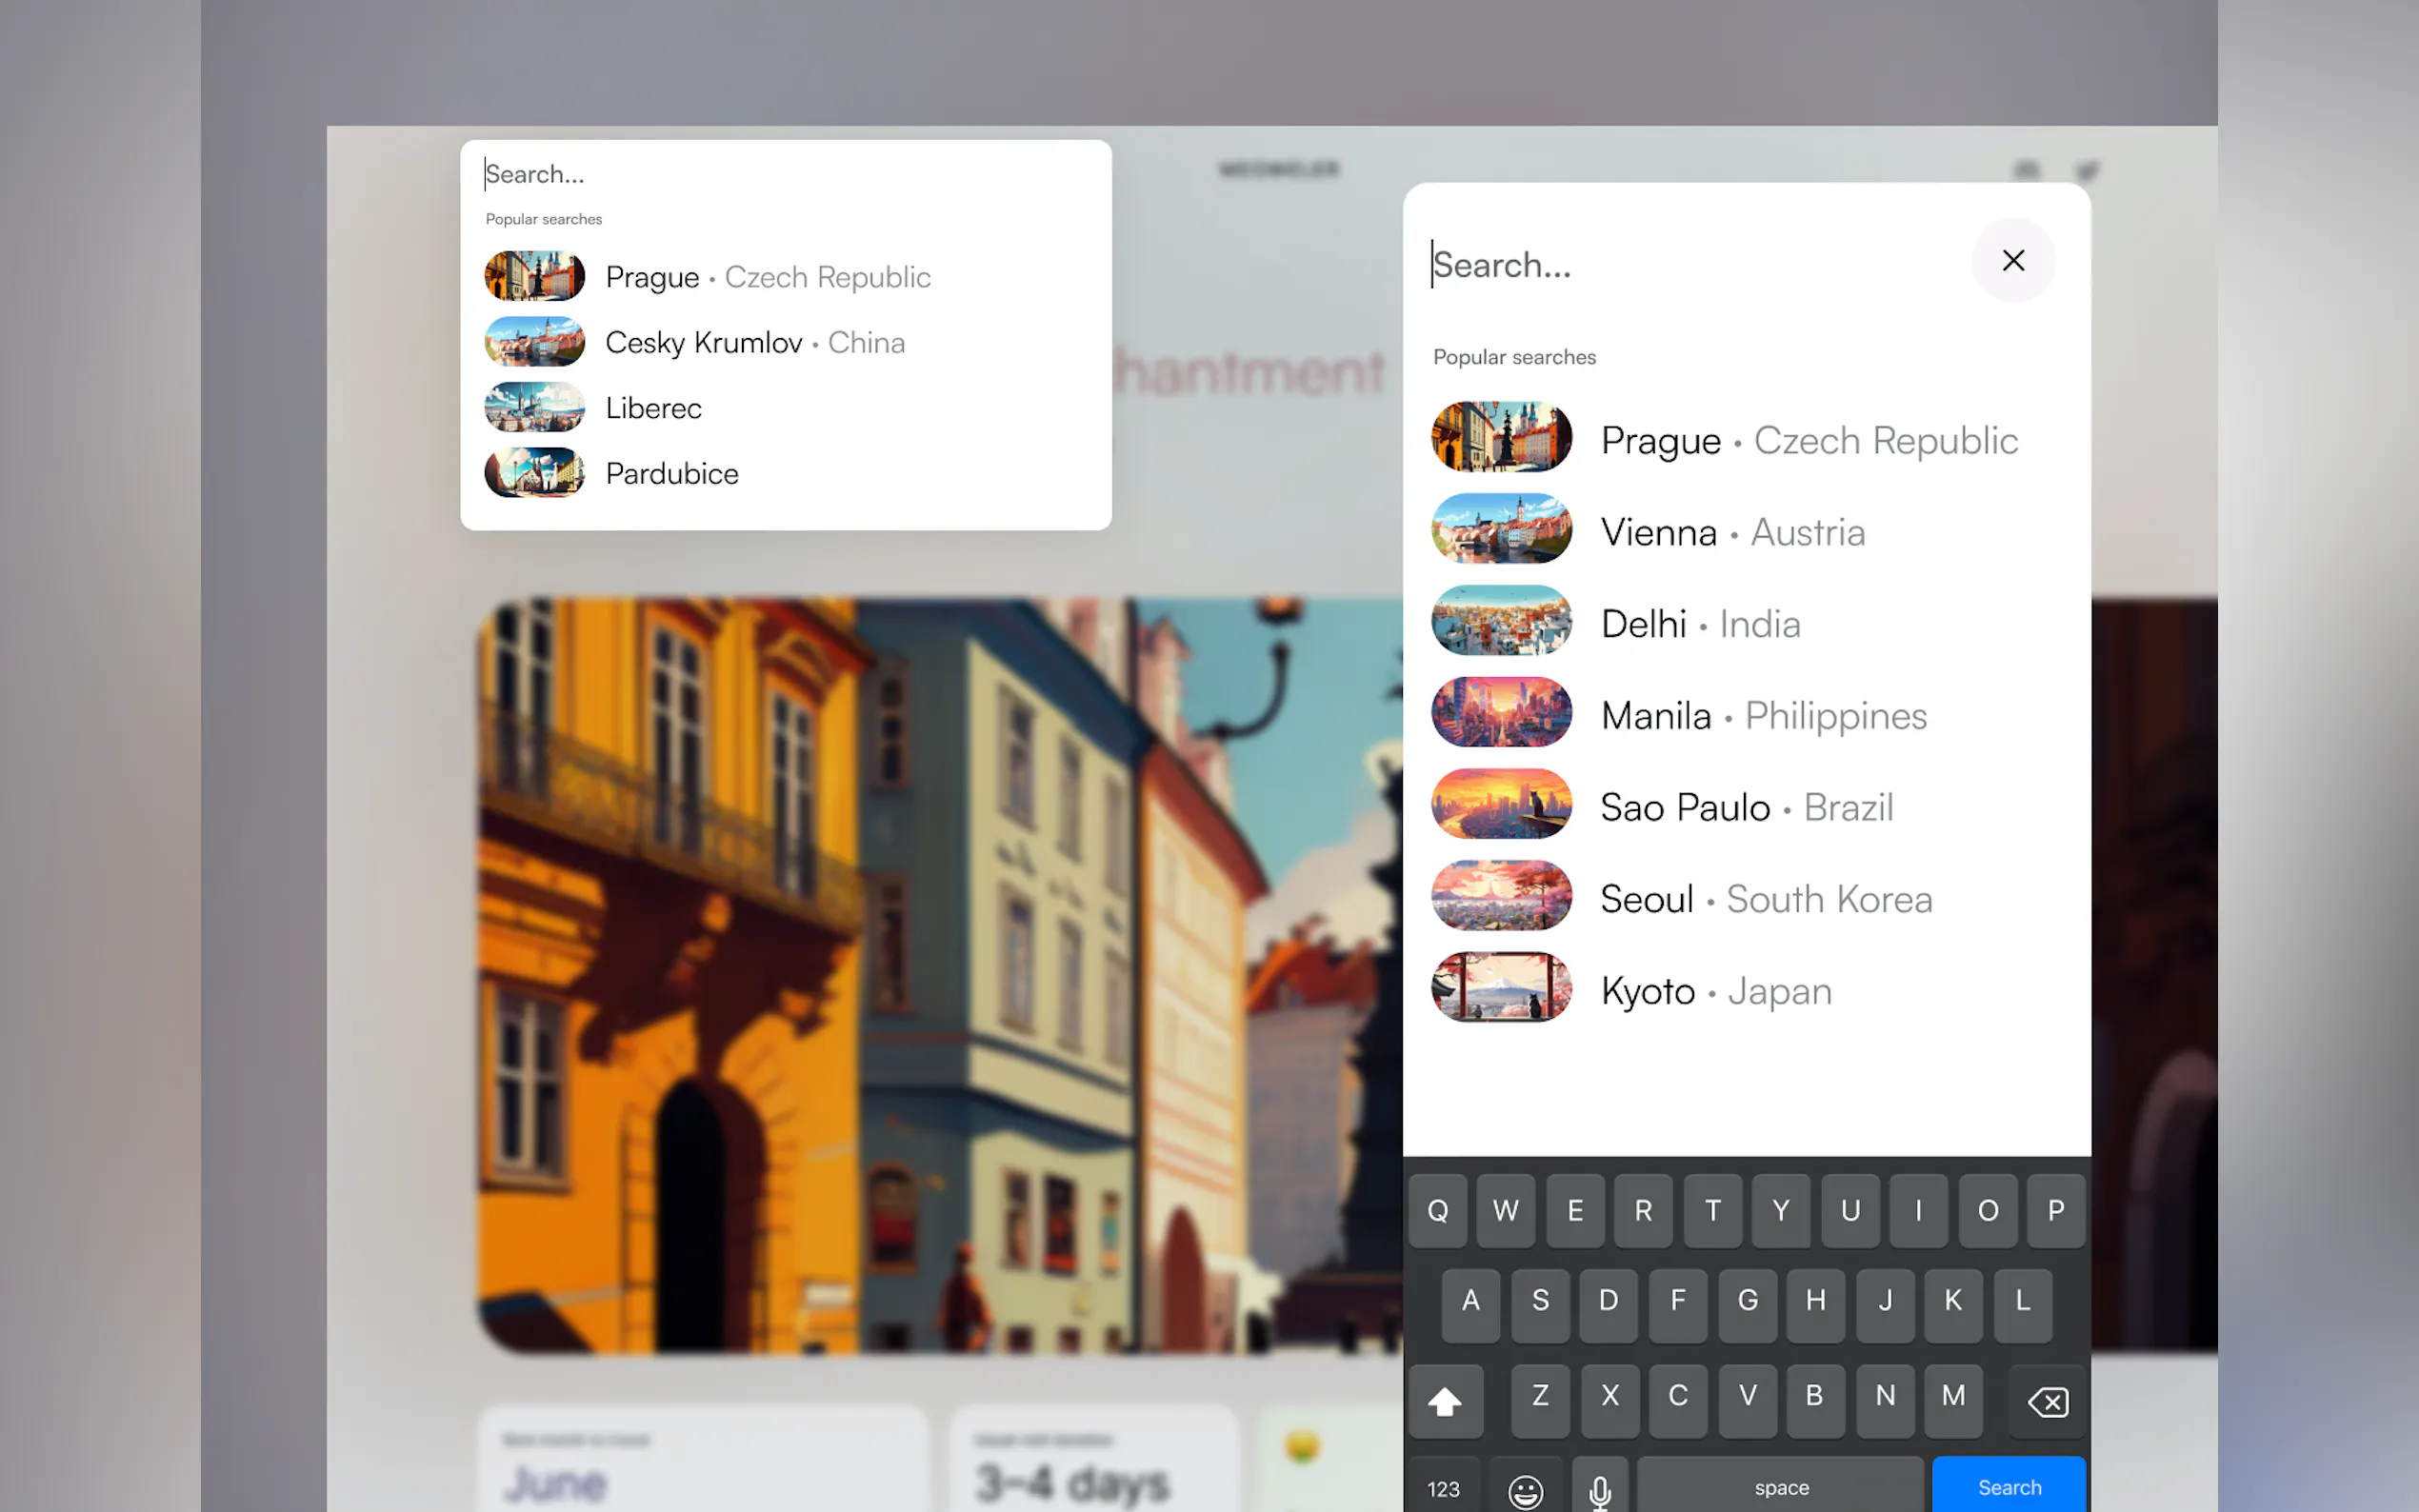Choose Seoul South Korea result
This screenshot has width=2419, height=1512.
1765,899
